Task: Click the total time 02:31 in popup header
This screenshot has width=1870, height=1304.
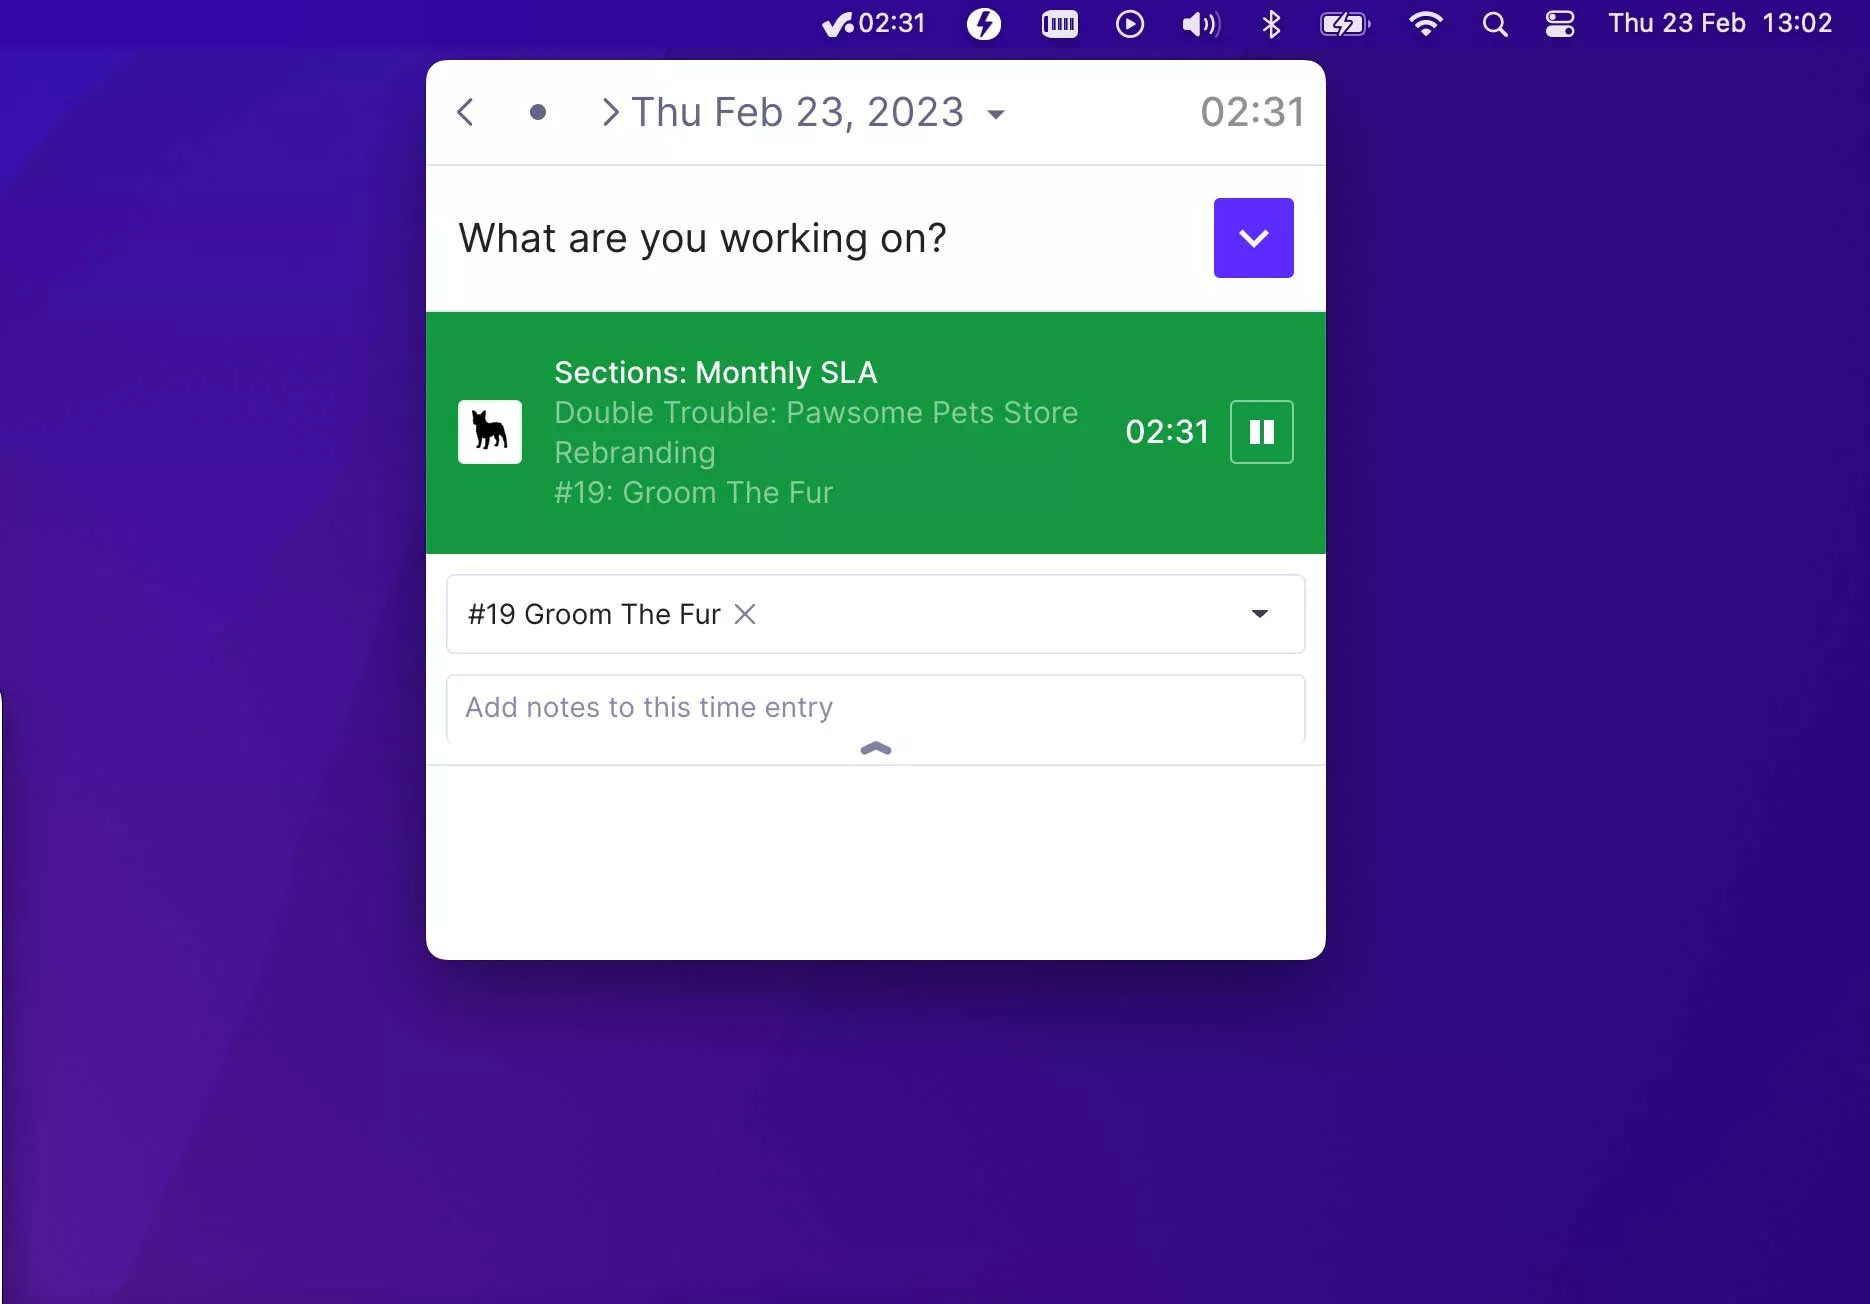Action: [x=1252, y=112]
